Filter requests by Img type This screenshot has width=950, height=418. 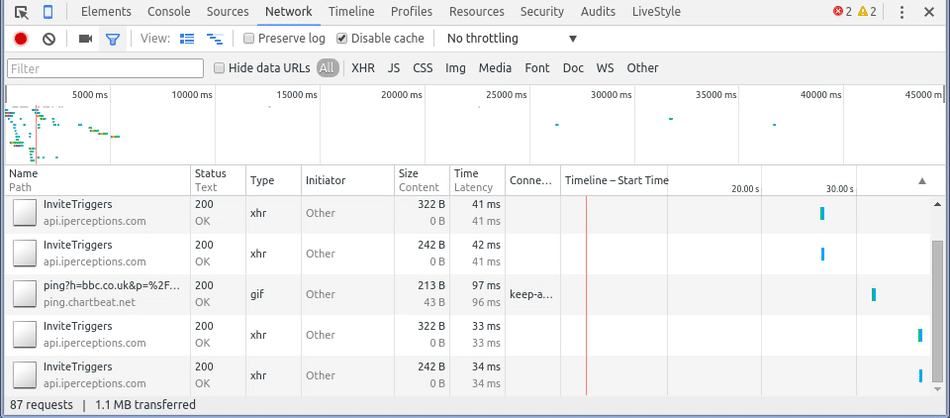[455, 68]
